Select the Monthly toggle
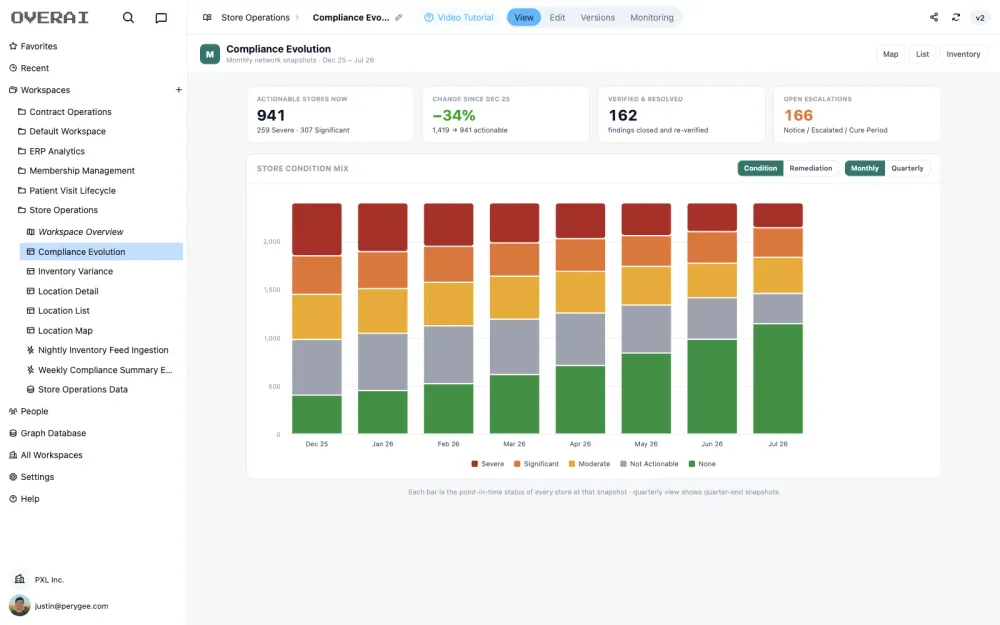 [x=864, y=168]
